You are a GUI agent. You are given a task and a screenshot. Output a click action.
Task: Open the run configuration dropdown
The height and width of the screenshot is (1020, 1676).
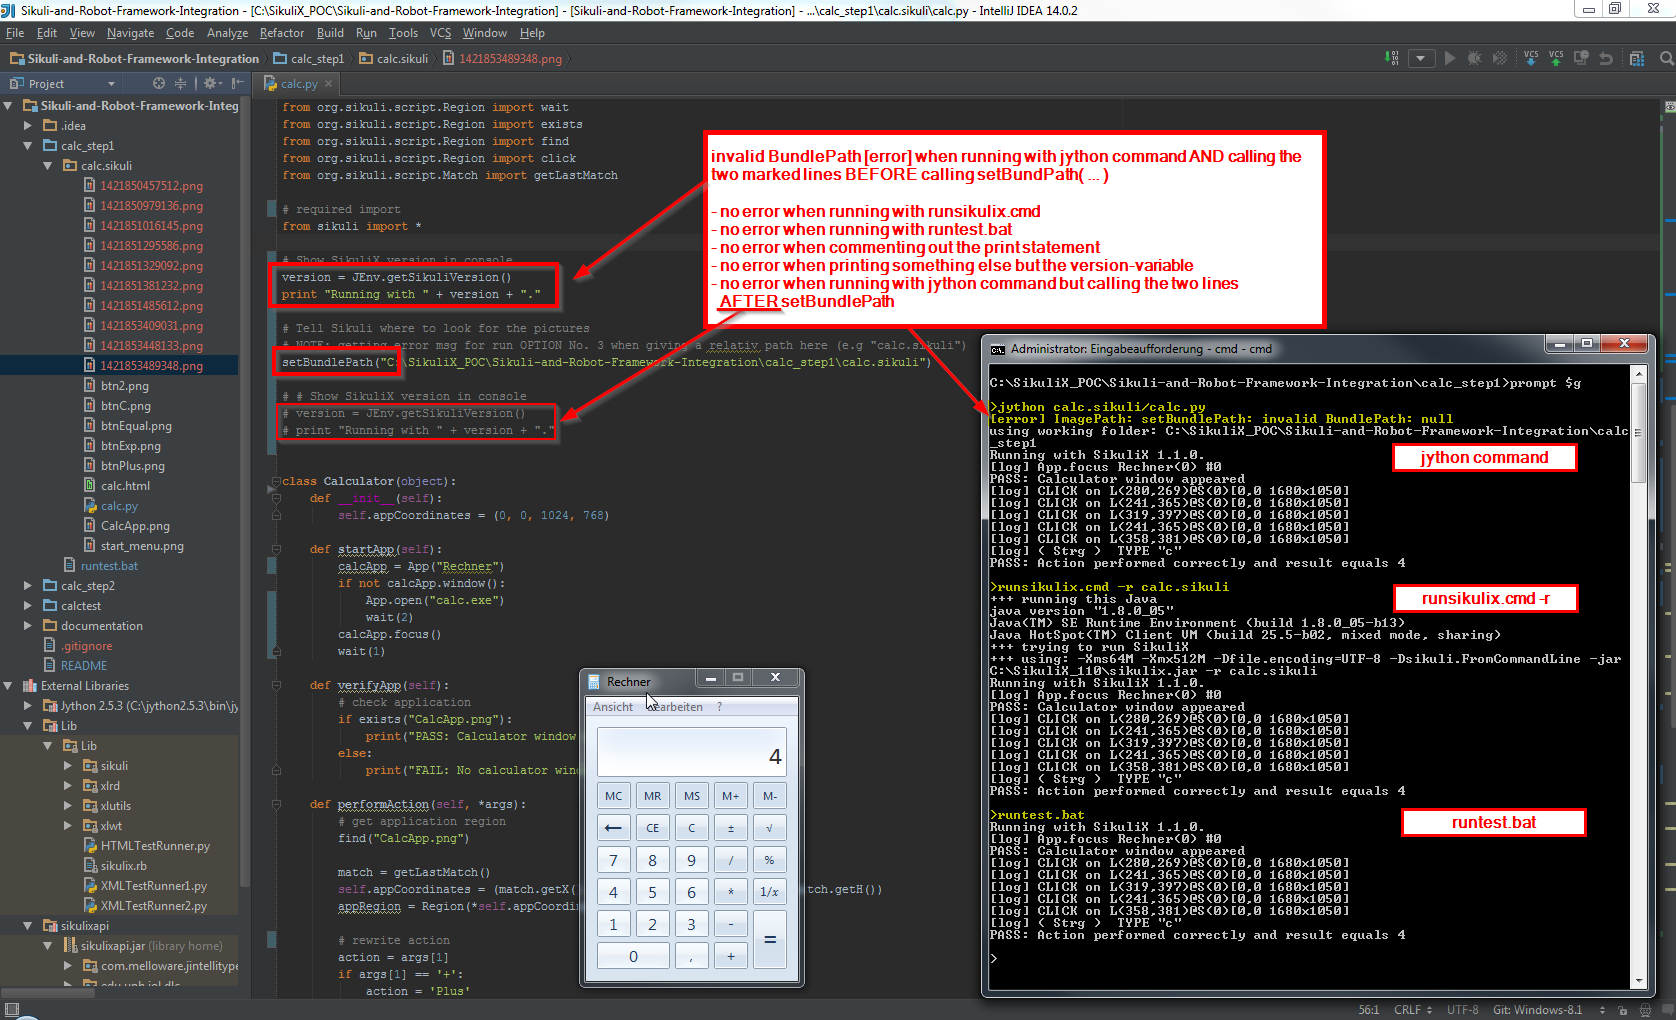pyautogui.click(x=1421, y=58)
